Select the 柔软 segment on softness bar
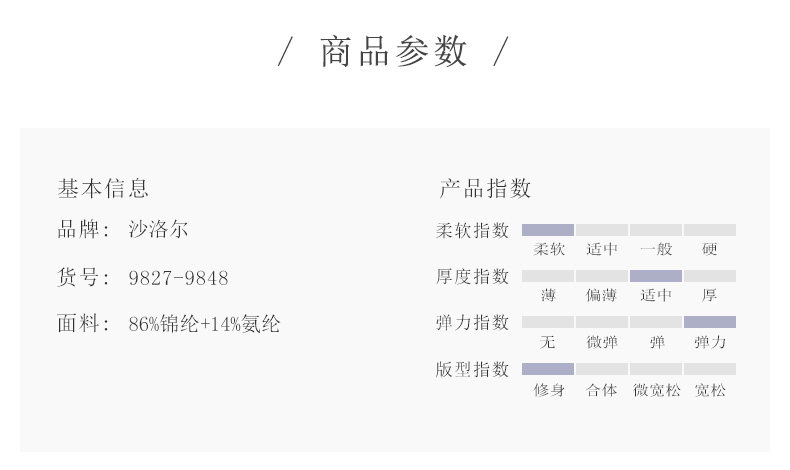Viewport: 790px width, 470px height. coord(548,230)
